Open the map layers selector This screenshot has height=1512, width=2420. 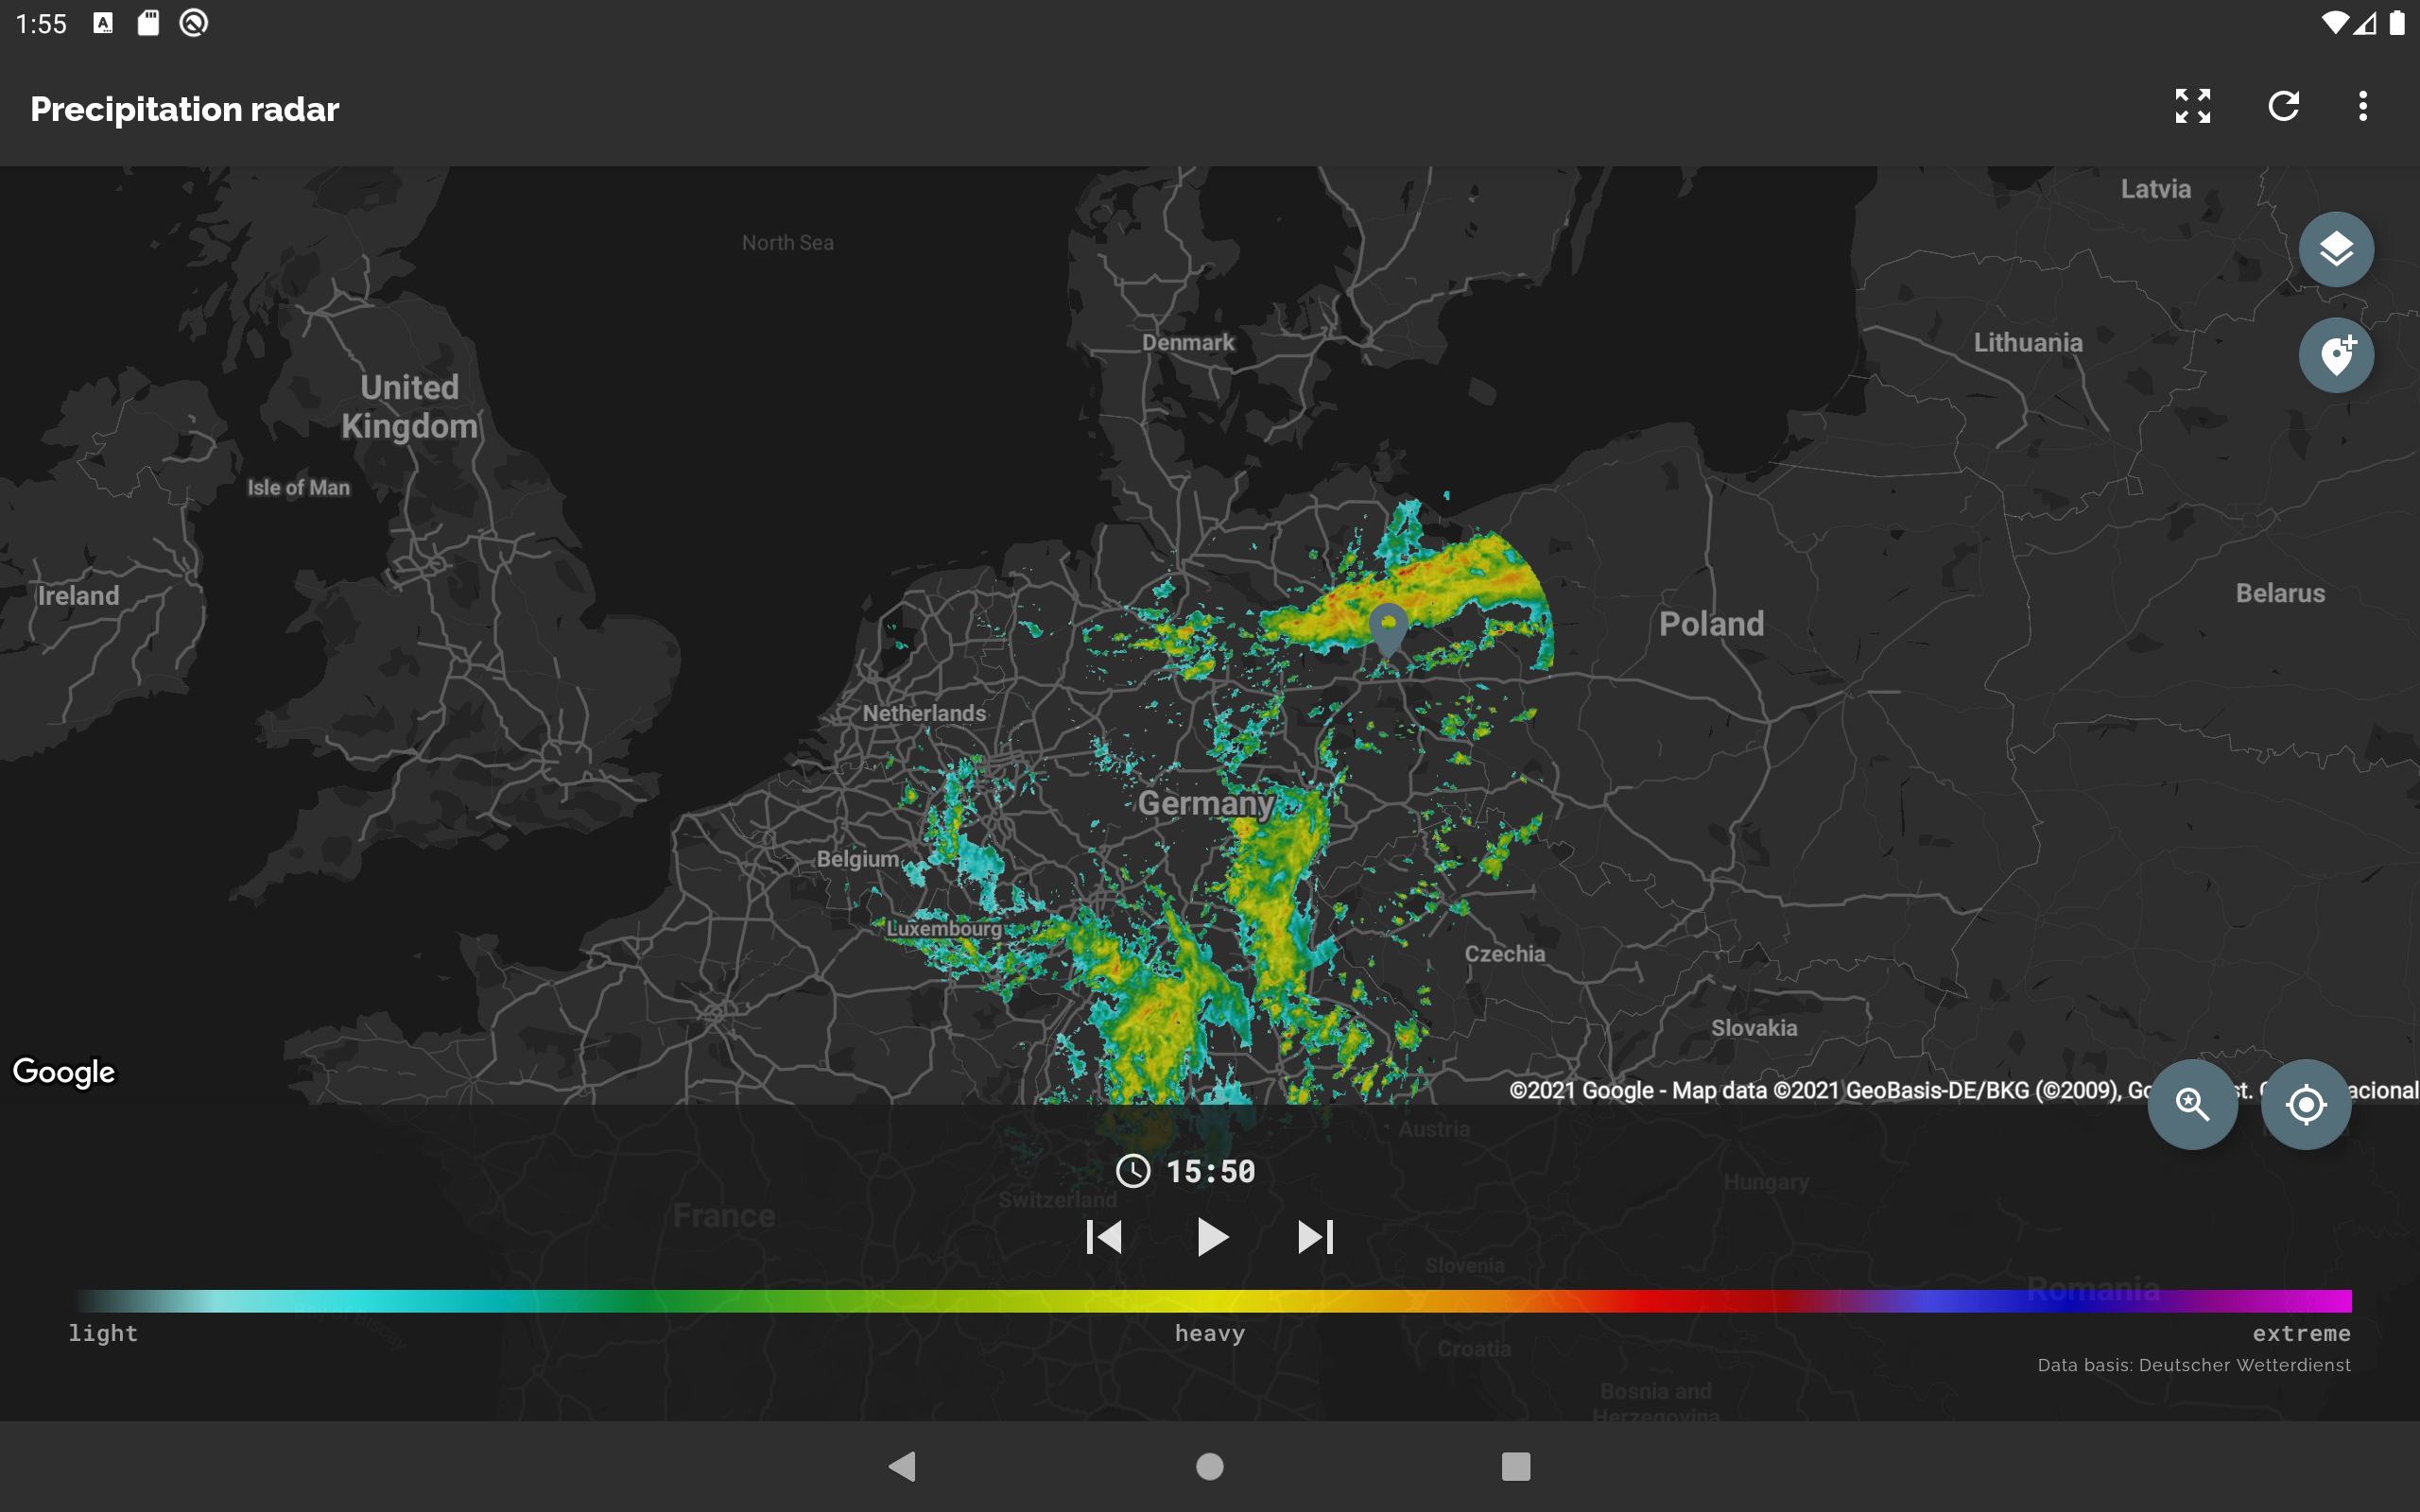pyautogui.click(x=2335, y=250)
